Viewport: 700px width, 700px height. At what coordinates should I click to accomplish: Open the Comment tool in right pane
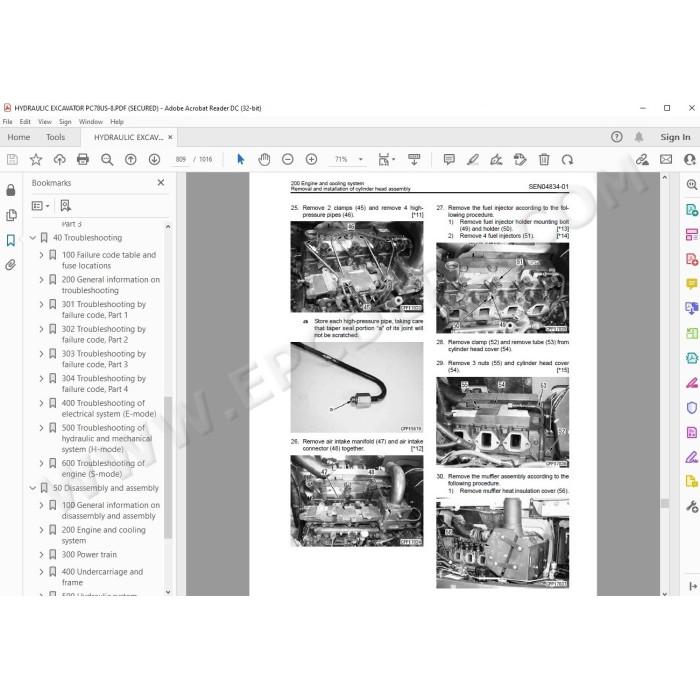692,283
